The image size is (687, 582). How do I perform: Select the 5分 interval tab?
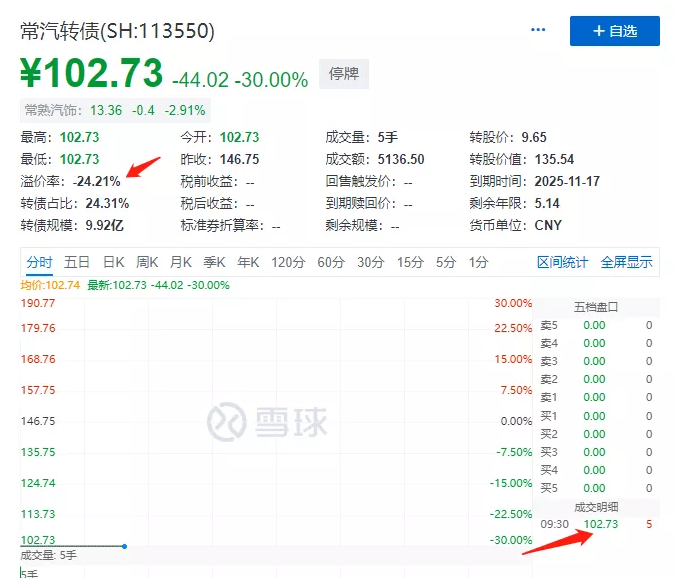point(446,262)
